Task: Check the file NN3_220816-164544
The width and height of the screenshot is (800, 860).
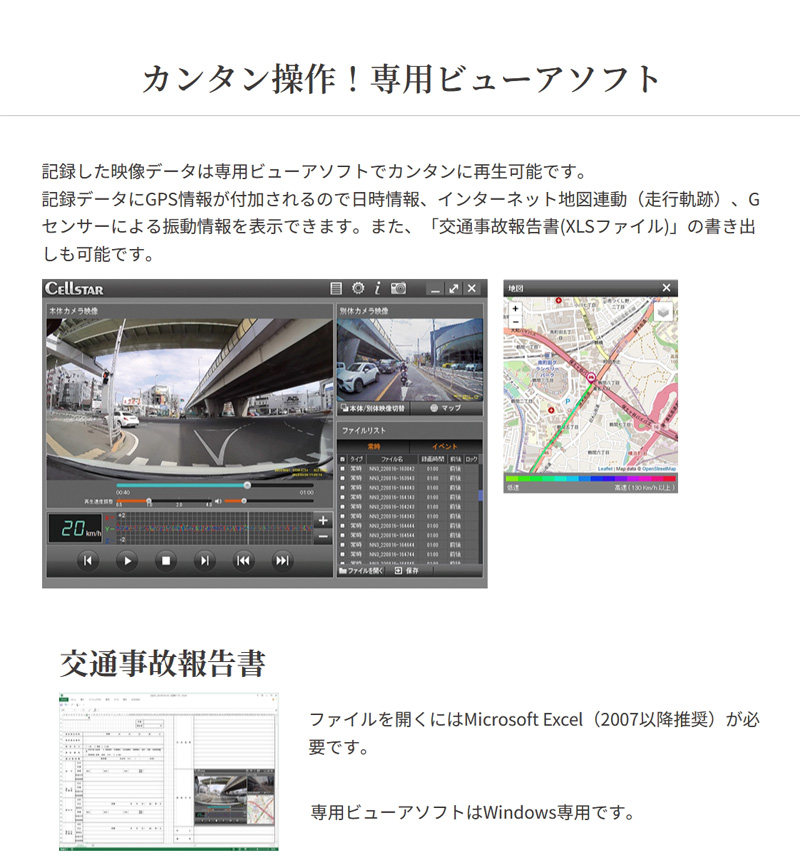Action: pyautogui.click(x=343, y=535)
